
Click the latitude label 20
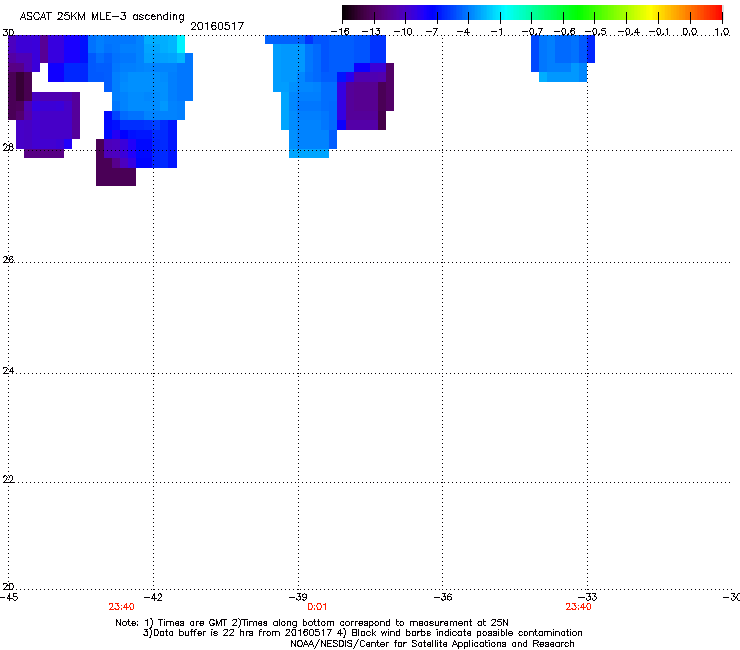8,587
